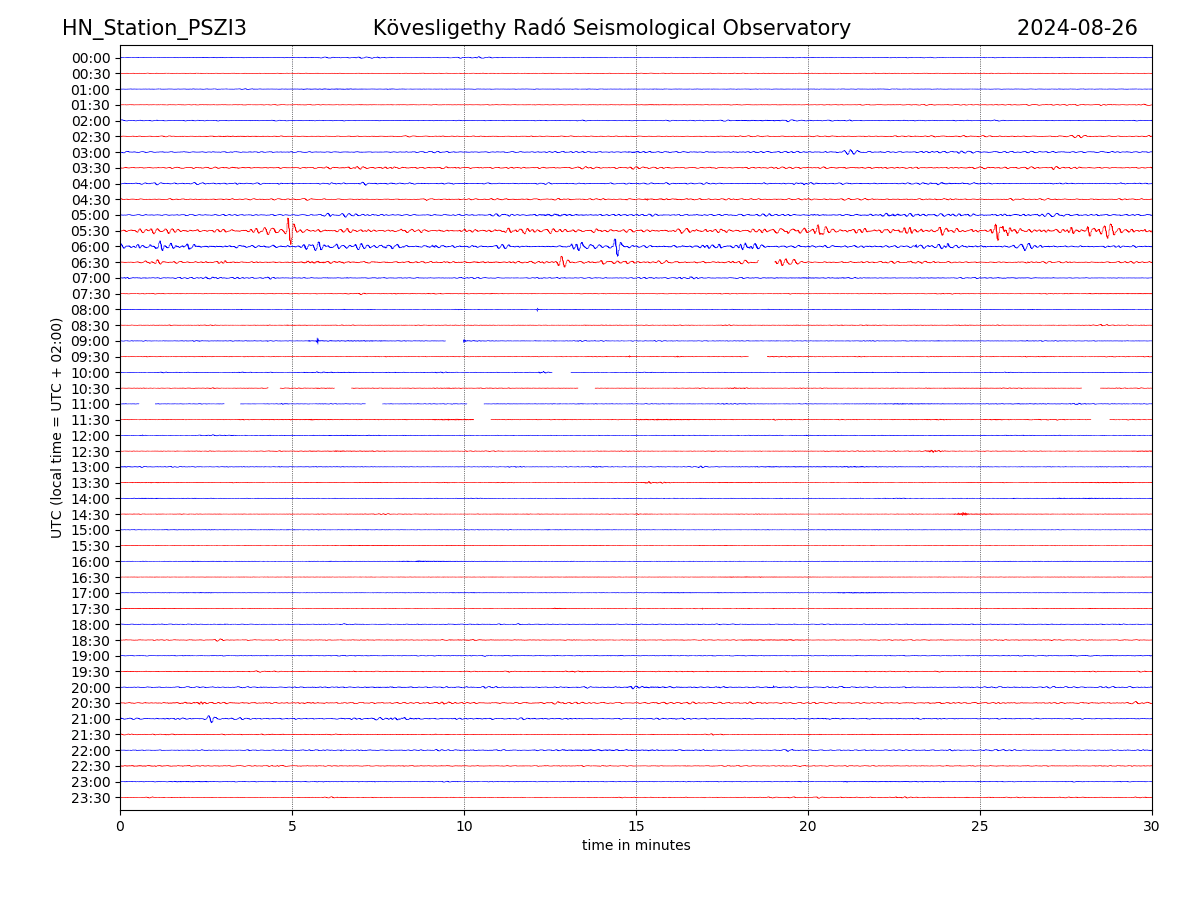The height and width of the screenshot is (900, 1200).
Task: Click the 09:00 row time label
Action: point(91,341)
